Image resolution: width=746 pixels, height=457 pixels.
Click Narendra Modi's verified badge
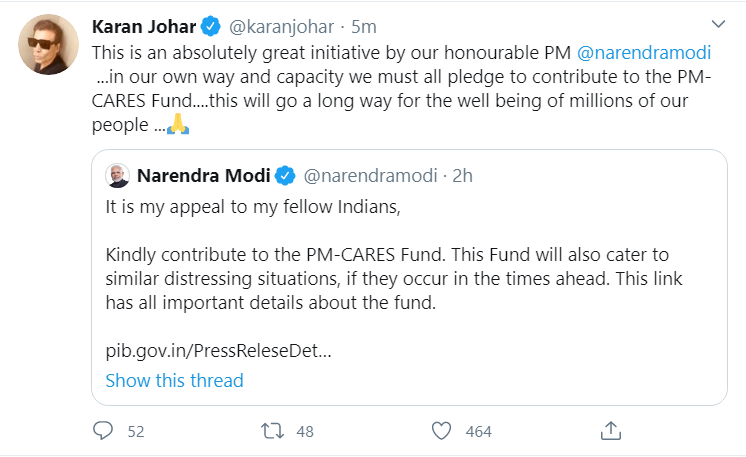coord(283,176)
